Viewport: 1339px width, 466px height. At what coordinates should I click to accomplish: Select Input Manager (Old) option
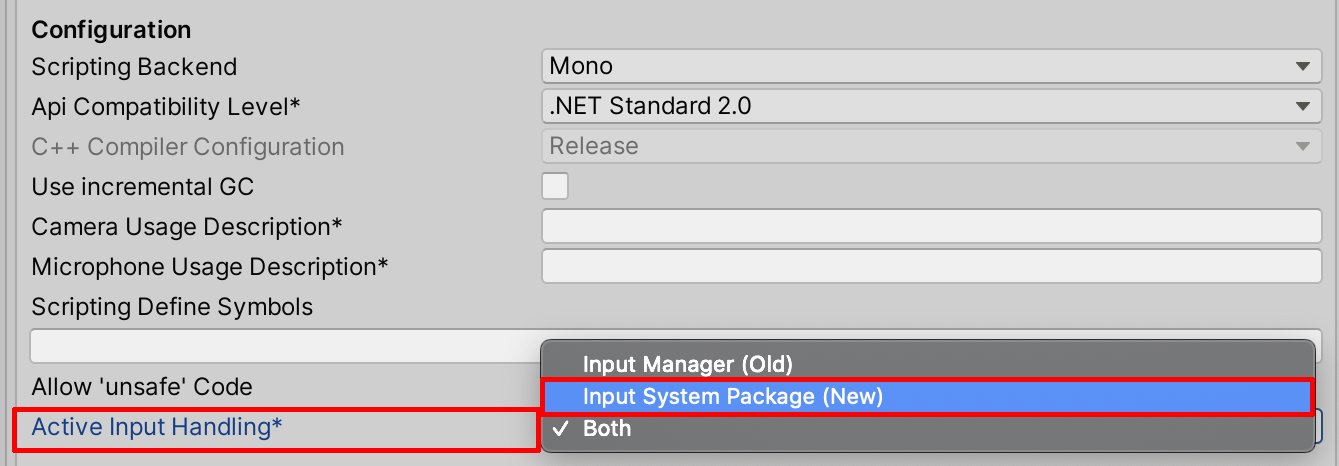coord(687,364)
